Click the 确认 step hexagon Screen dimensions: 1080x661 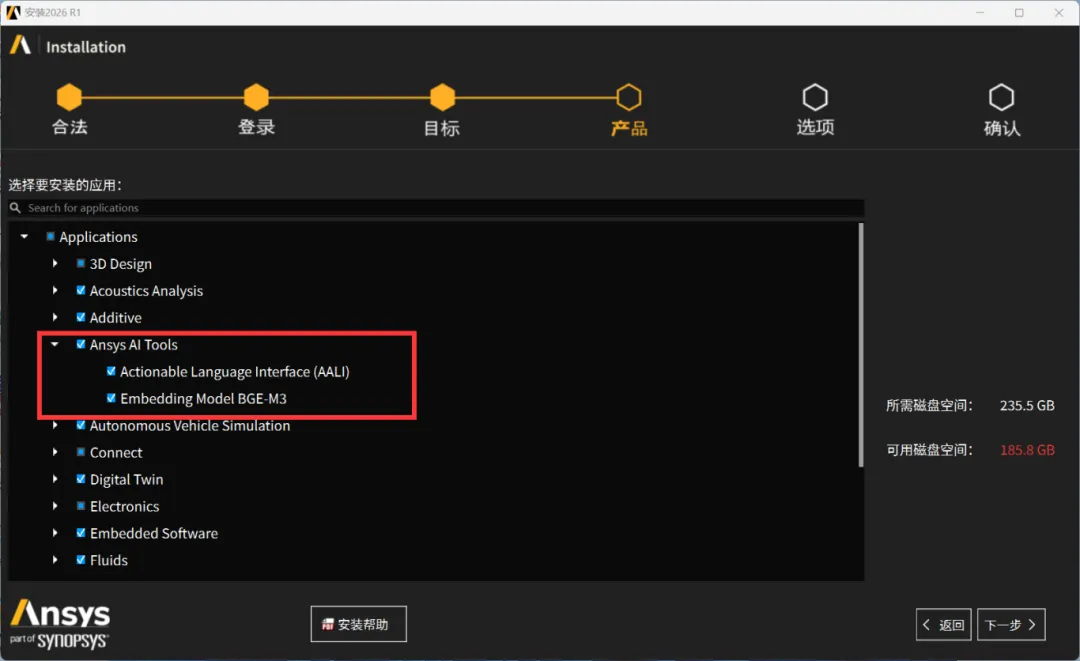(x=1001, y=97)
